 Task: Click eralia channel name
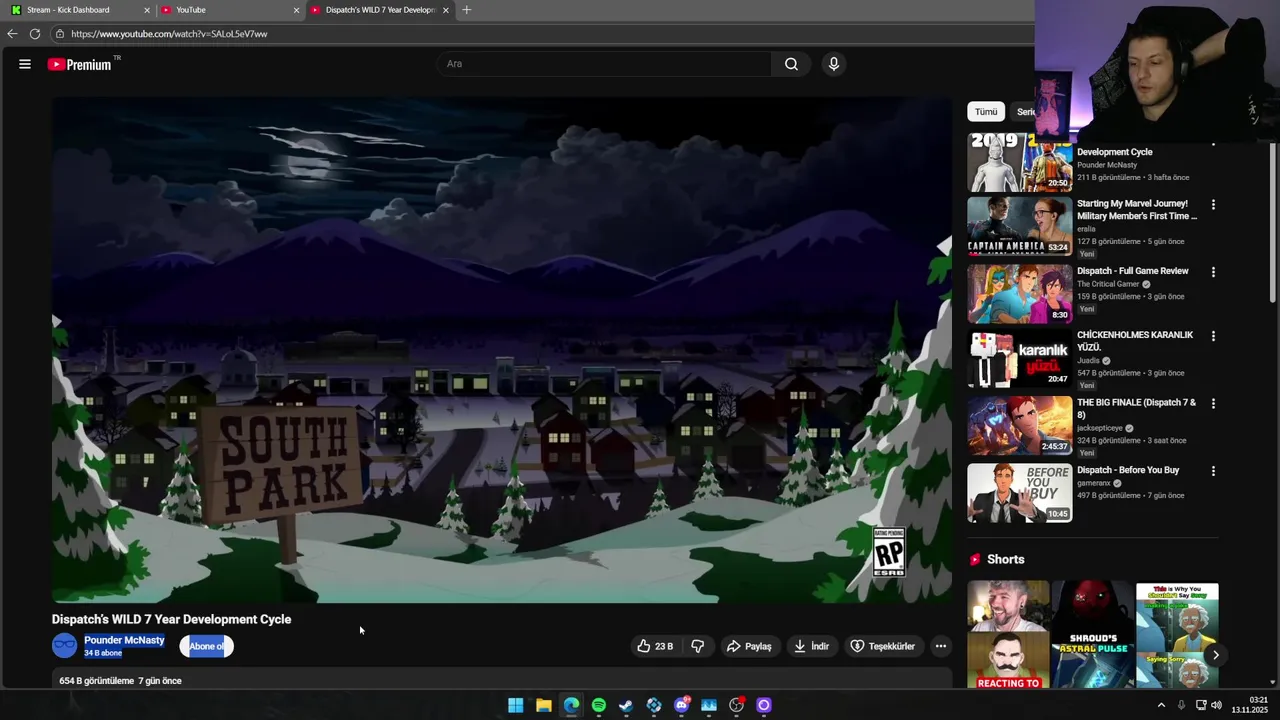click(x=1086, y=229)
